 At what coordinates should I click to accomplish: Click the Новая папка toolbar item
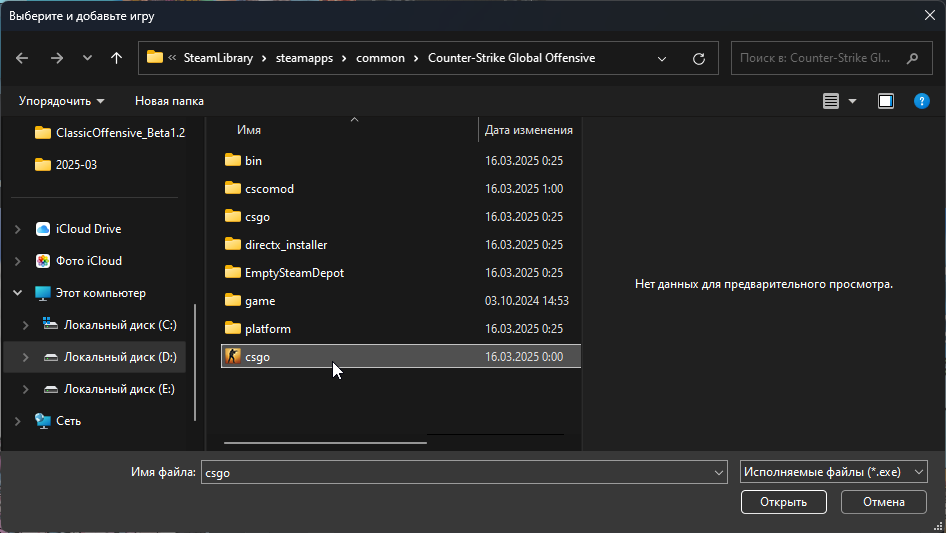tap(169, 101)
